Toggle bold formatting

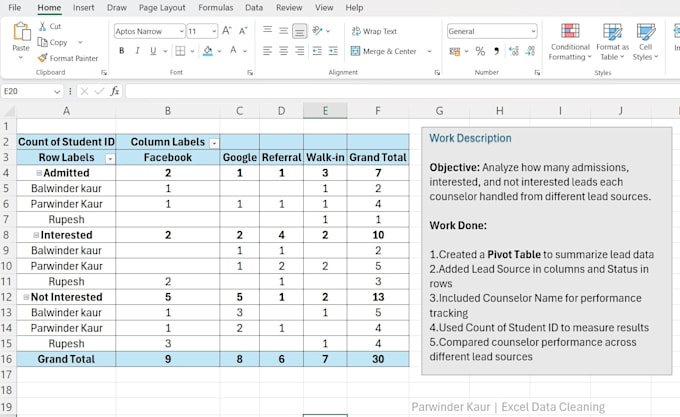[121, 51]
